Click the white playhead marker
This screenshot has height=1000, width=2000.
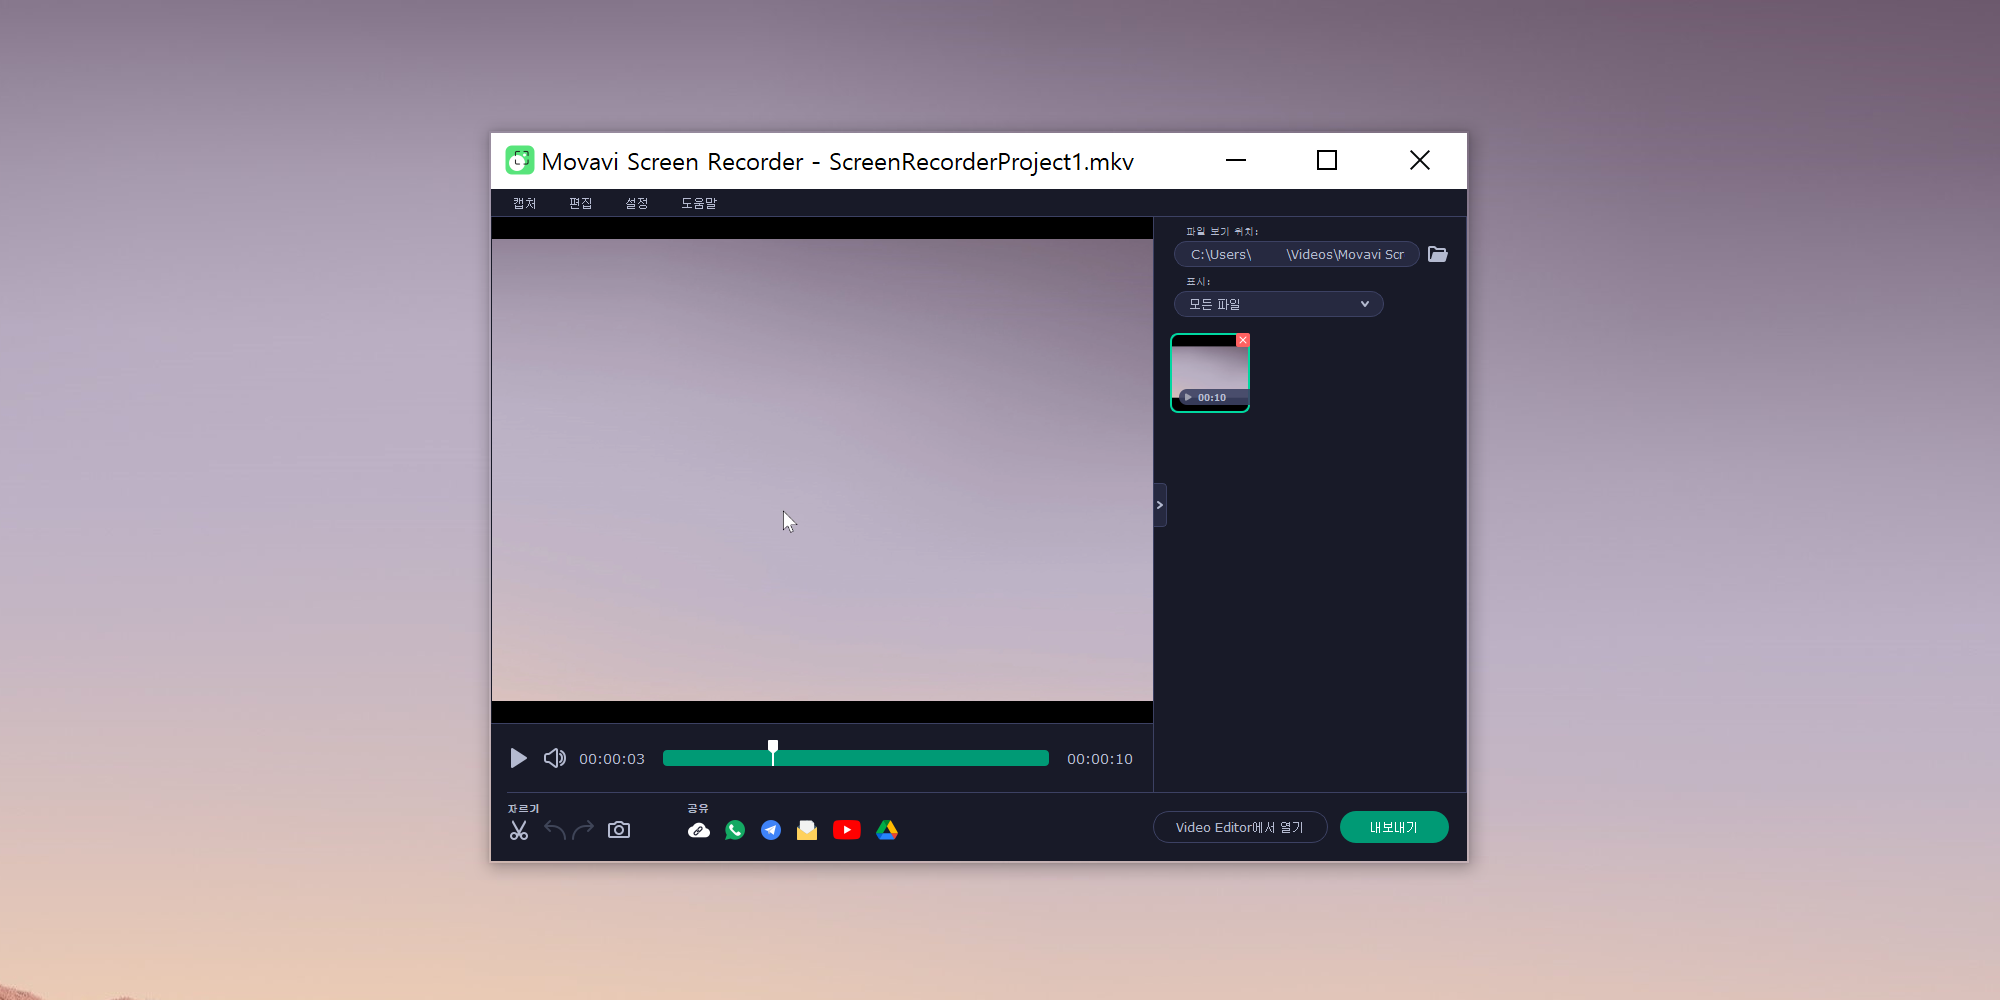pyautogui.click(x=773, y=752)
